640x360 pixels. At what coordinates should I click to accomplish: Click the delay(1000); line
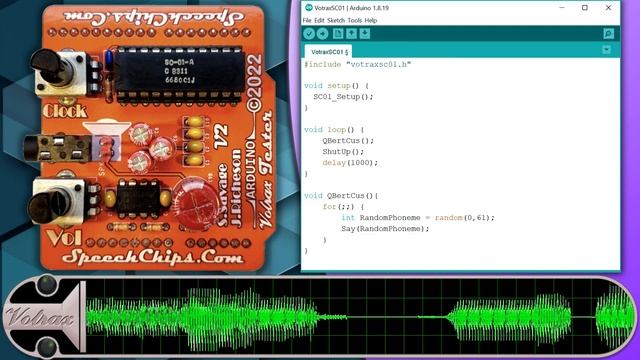350,163
